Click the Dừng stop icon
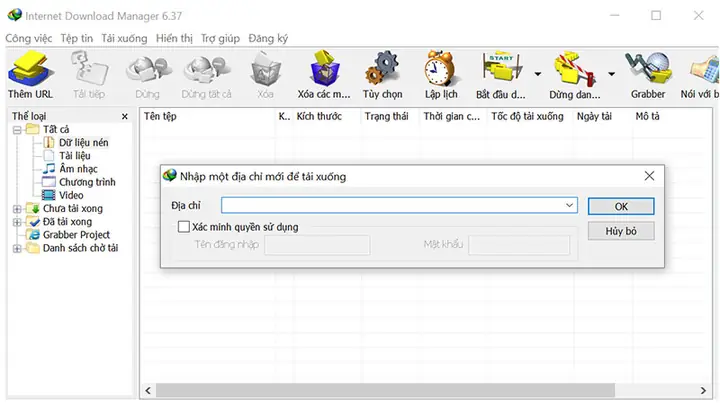The width and height of the screenshot is (720, 405). 148,70
